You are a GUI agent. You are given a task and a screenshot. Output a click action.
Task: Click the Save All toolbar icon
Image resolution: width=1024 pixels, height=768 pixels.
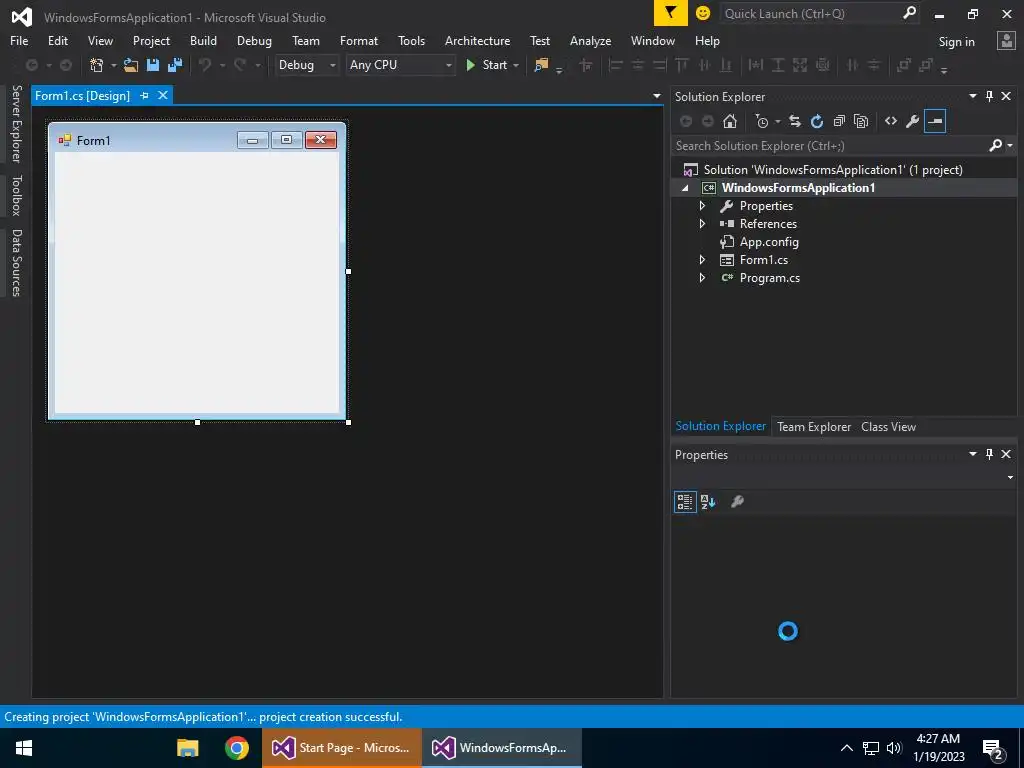click(175, 65)
